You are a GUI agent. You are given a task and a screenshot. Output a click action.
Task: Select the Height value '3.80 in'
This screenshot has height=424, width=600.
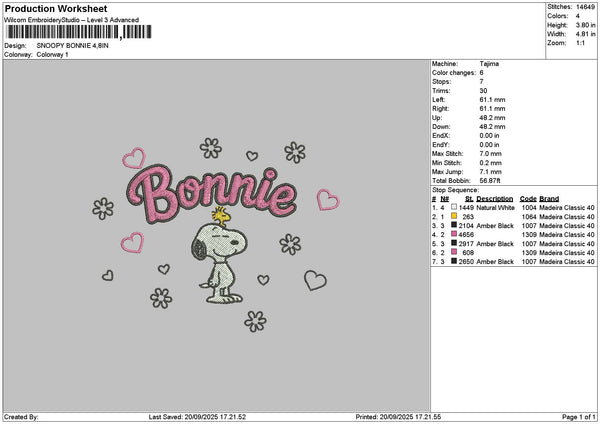585,25
